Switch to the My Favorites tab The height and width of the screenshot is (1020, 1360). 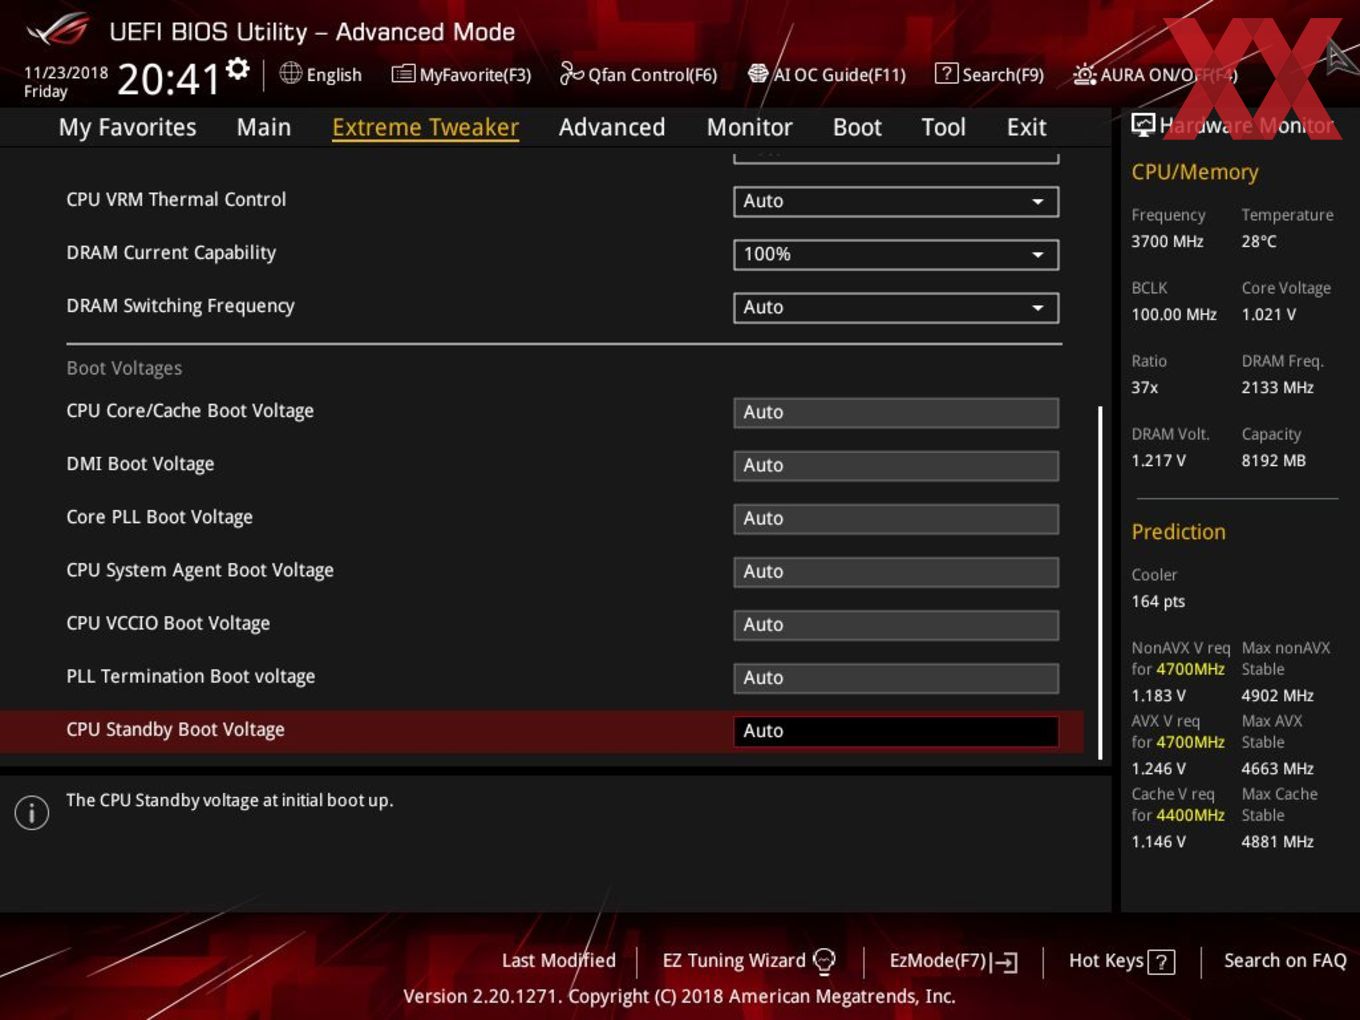pos(127,127)
